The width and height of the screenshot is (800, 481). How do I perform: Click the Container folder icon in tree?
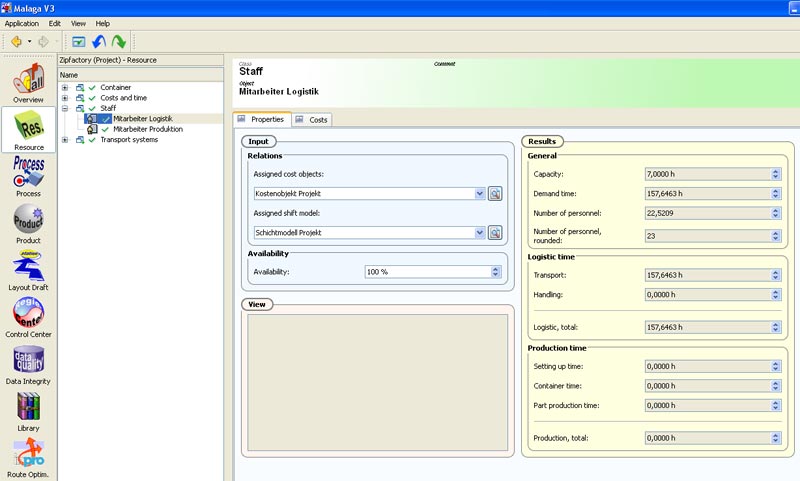pyautogui.click(x=80, y=88)
